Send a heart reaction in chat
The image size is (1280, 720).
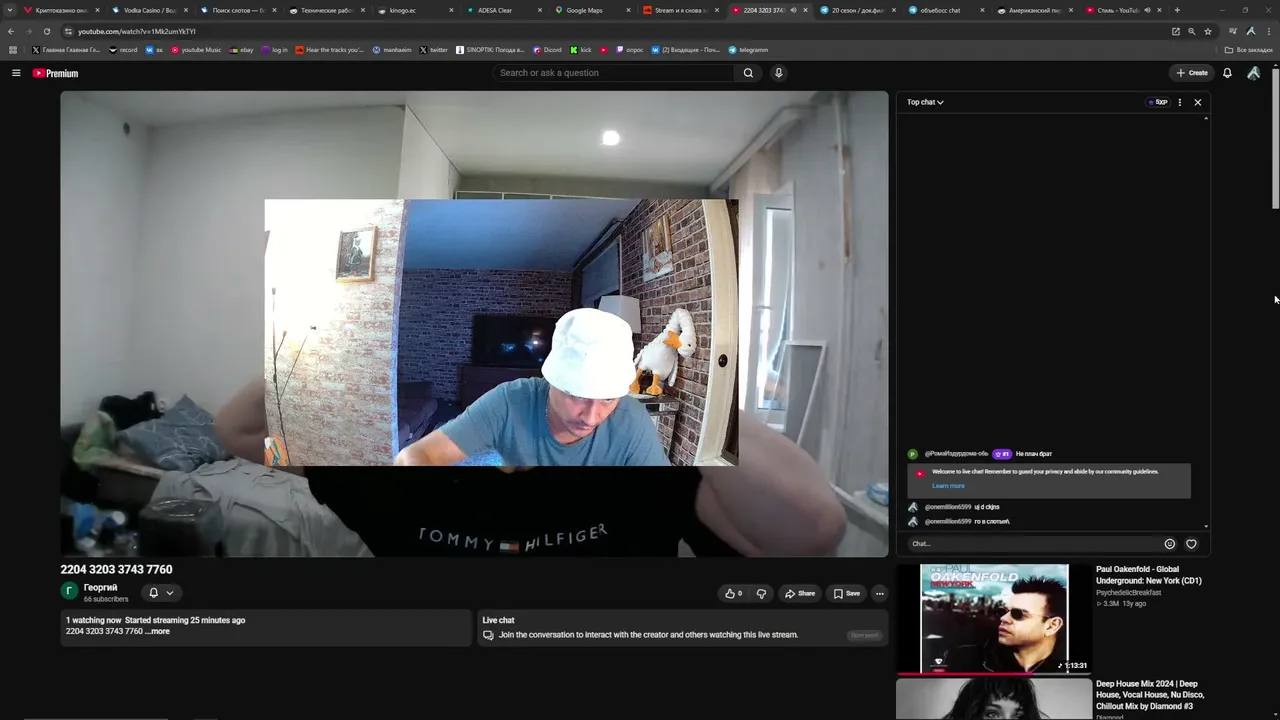[x=1191, y=544]
